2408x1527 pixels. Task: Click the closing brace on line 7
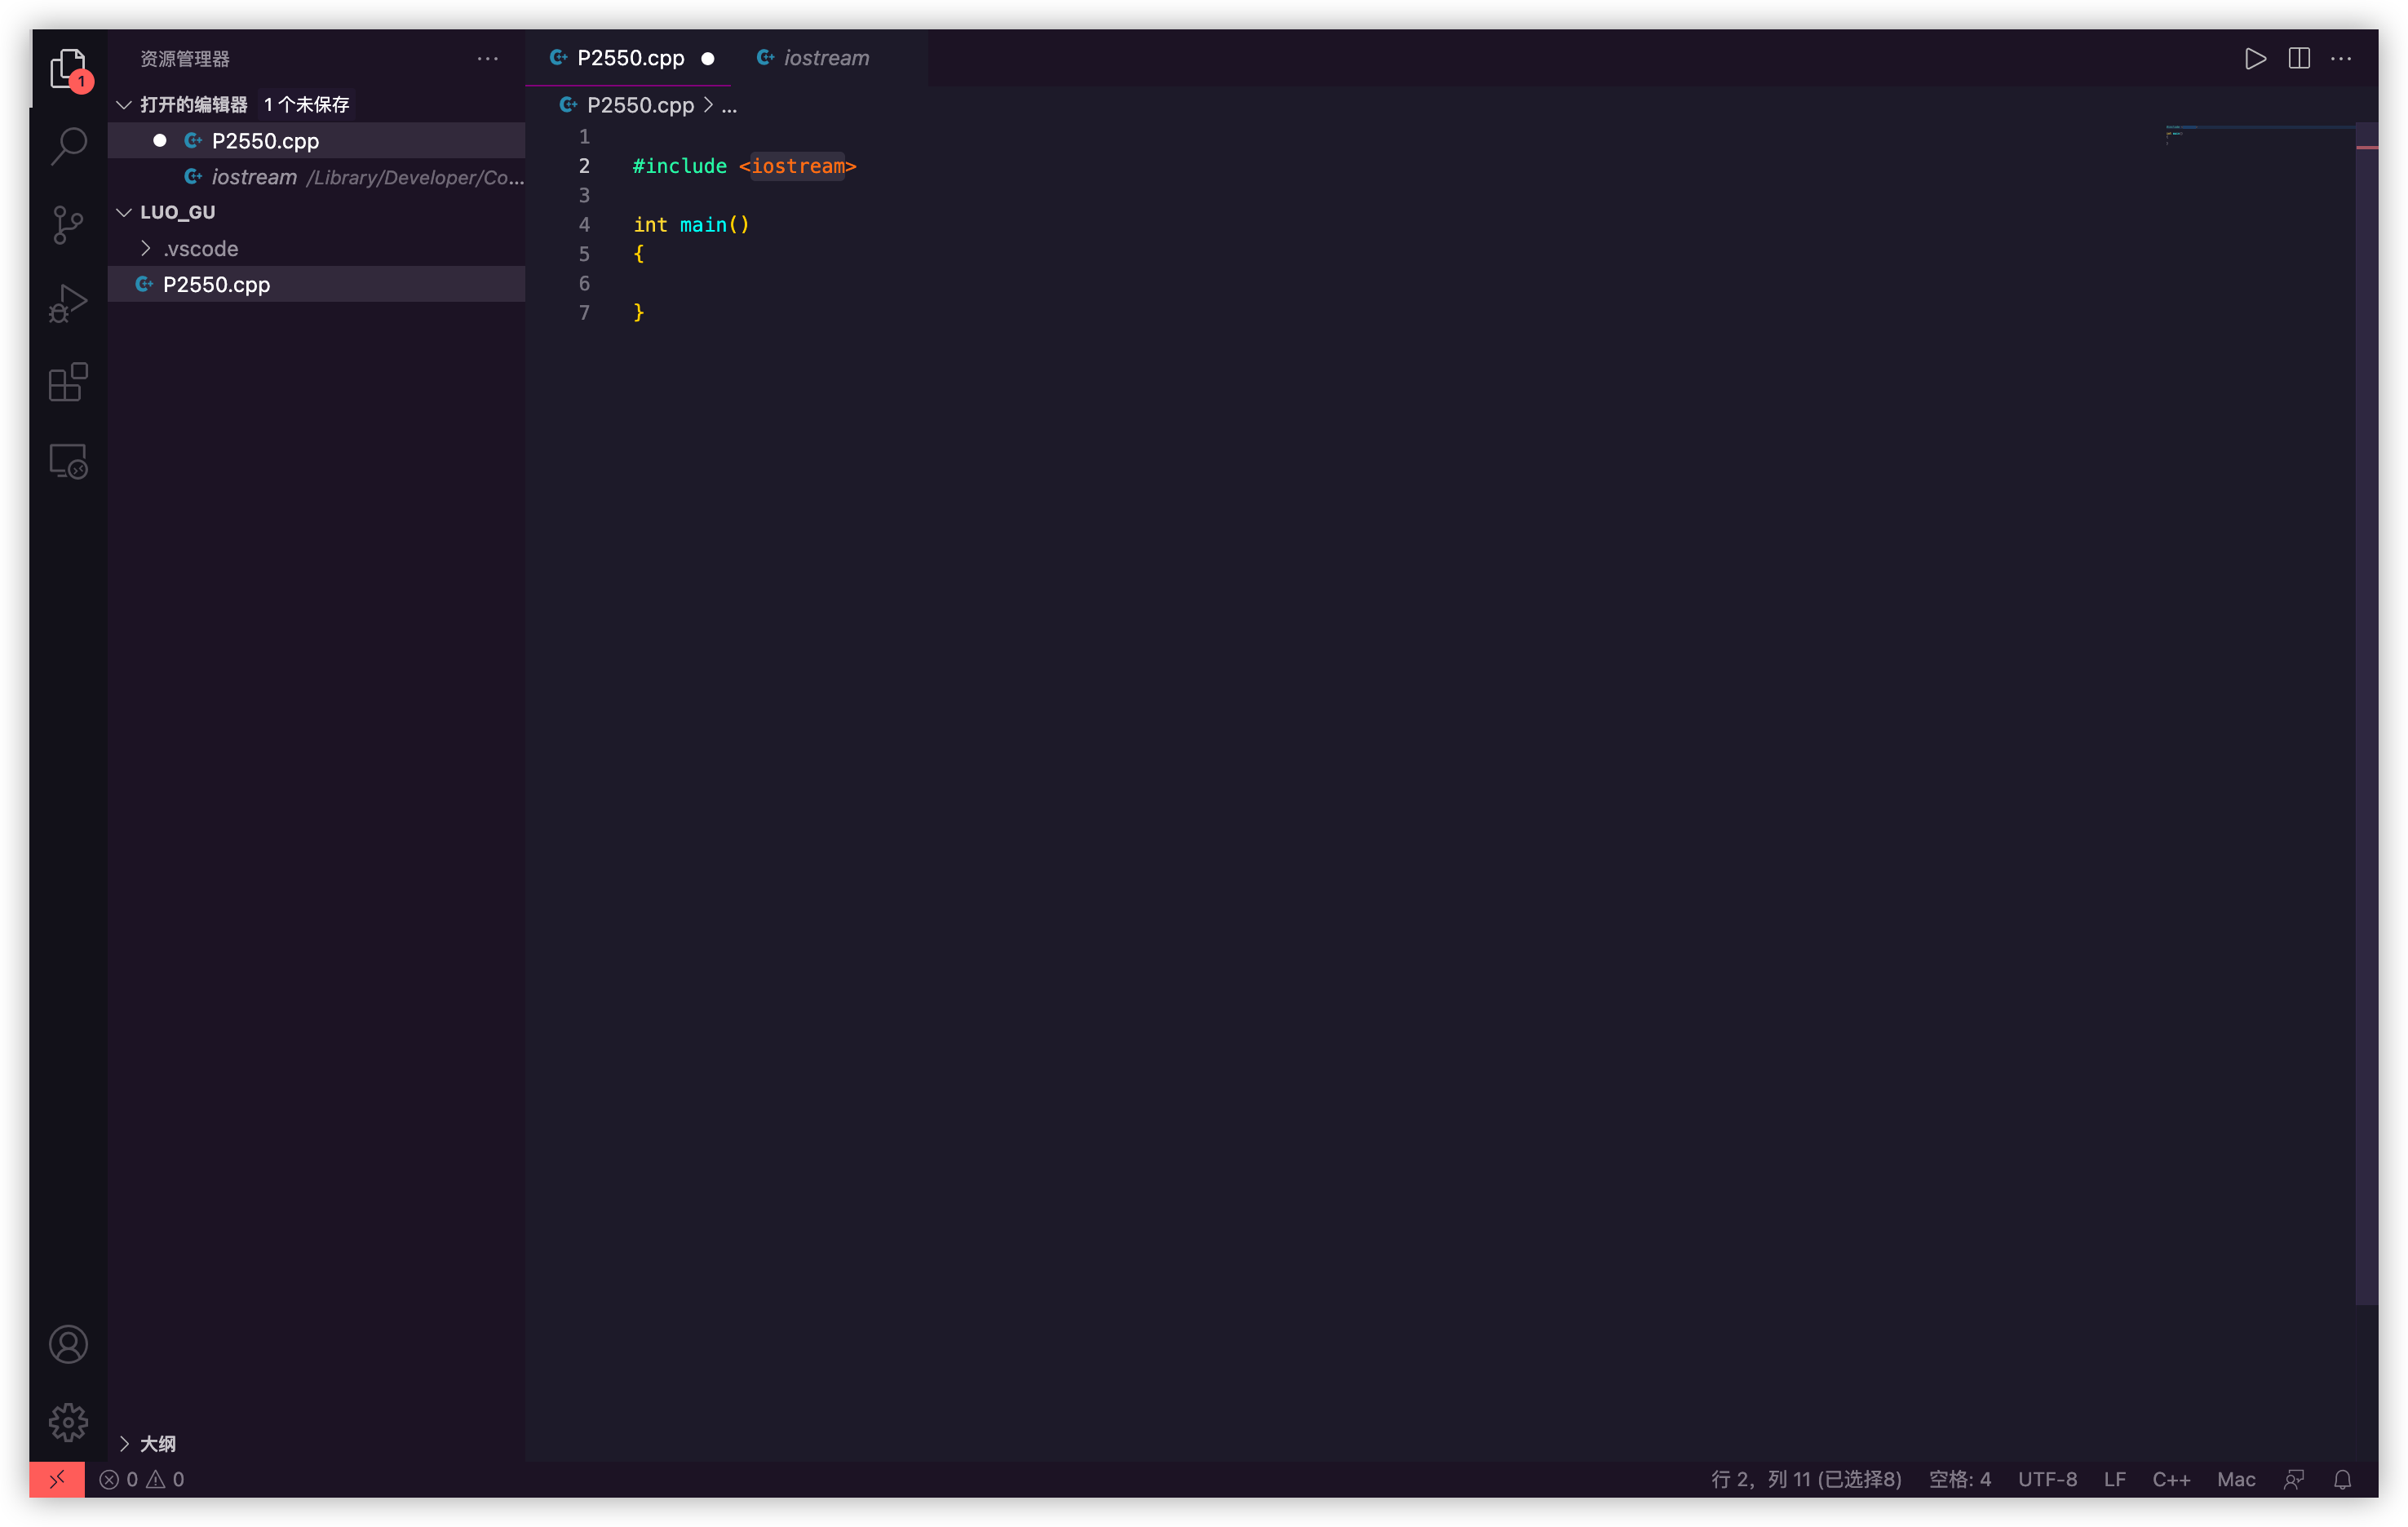(x=639, y=313)
